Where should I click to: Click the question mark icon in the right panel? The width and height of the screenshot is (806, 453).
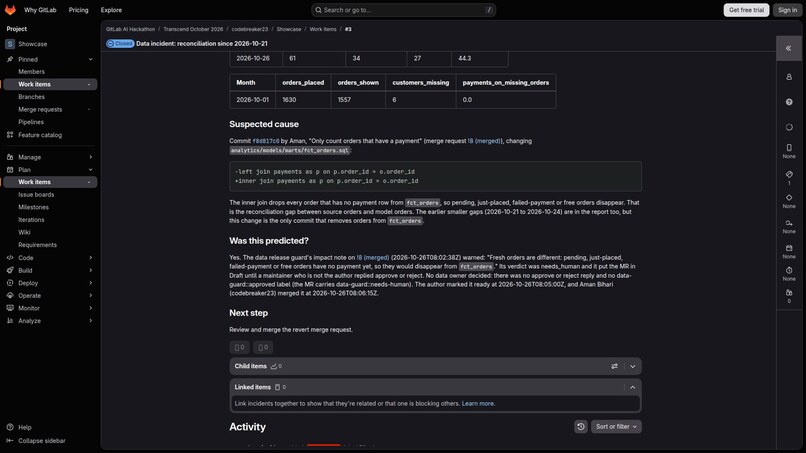point(789,102)
